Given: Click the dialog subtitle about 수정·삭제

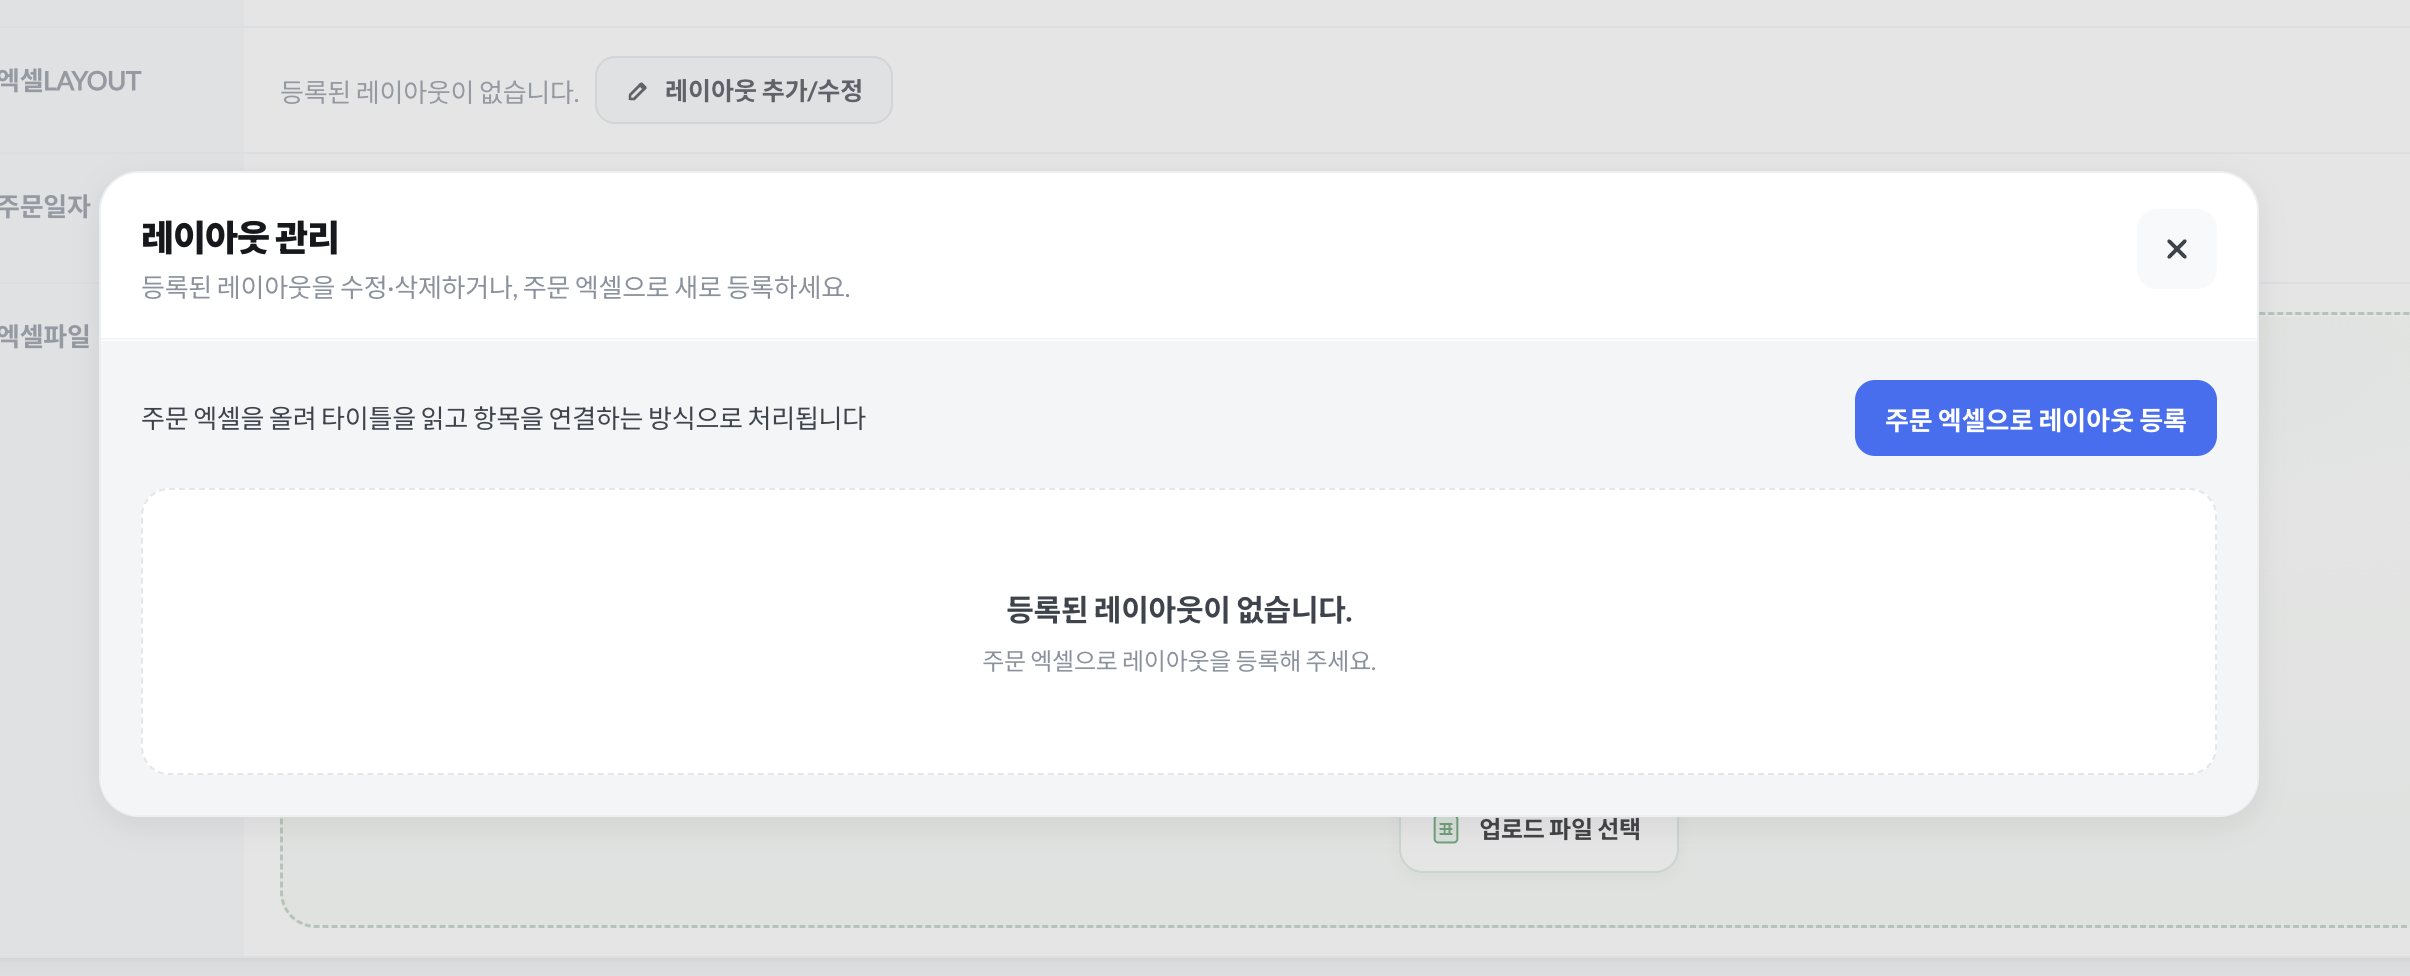Looking at the screenshot, I should click(496, 288).
